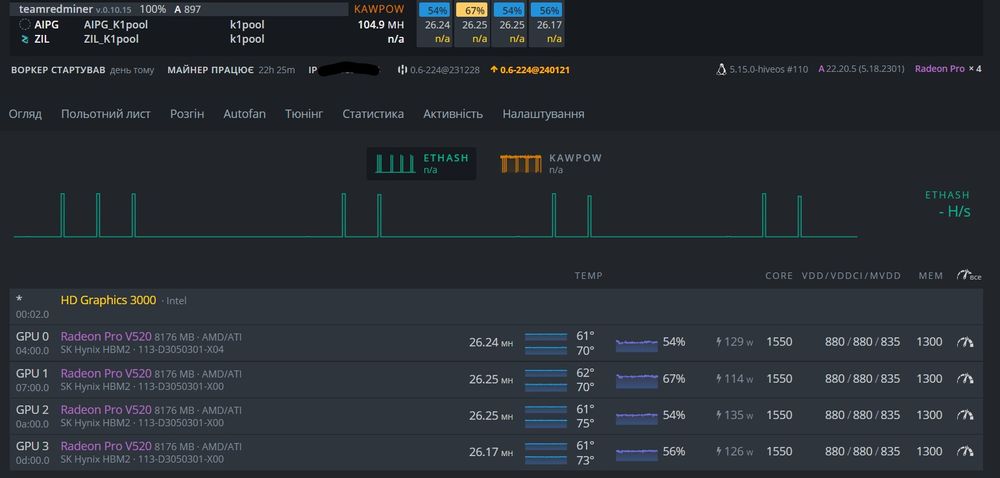Click the AIPG coin circle icon

[25, 25]
